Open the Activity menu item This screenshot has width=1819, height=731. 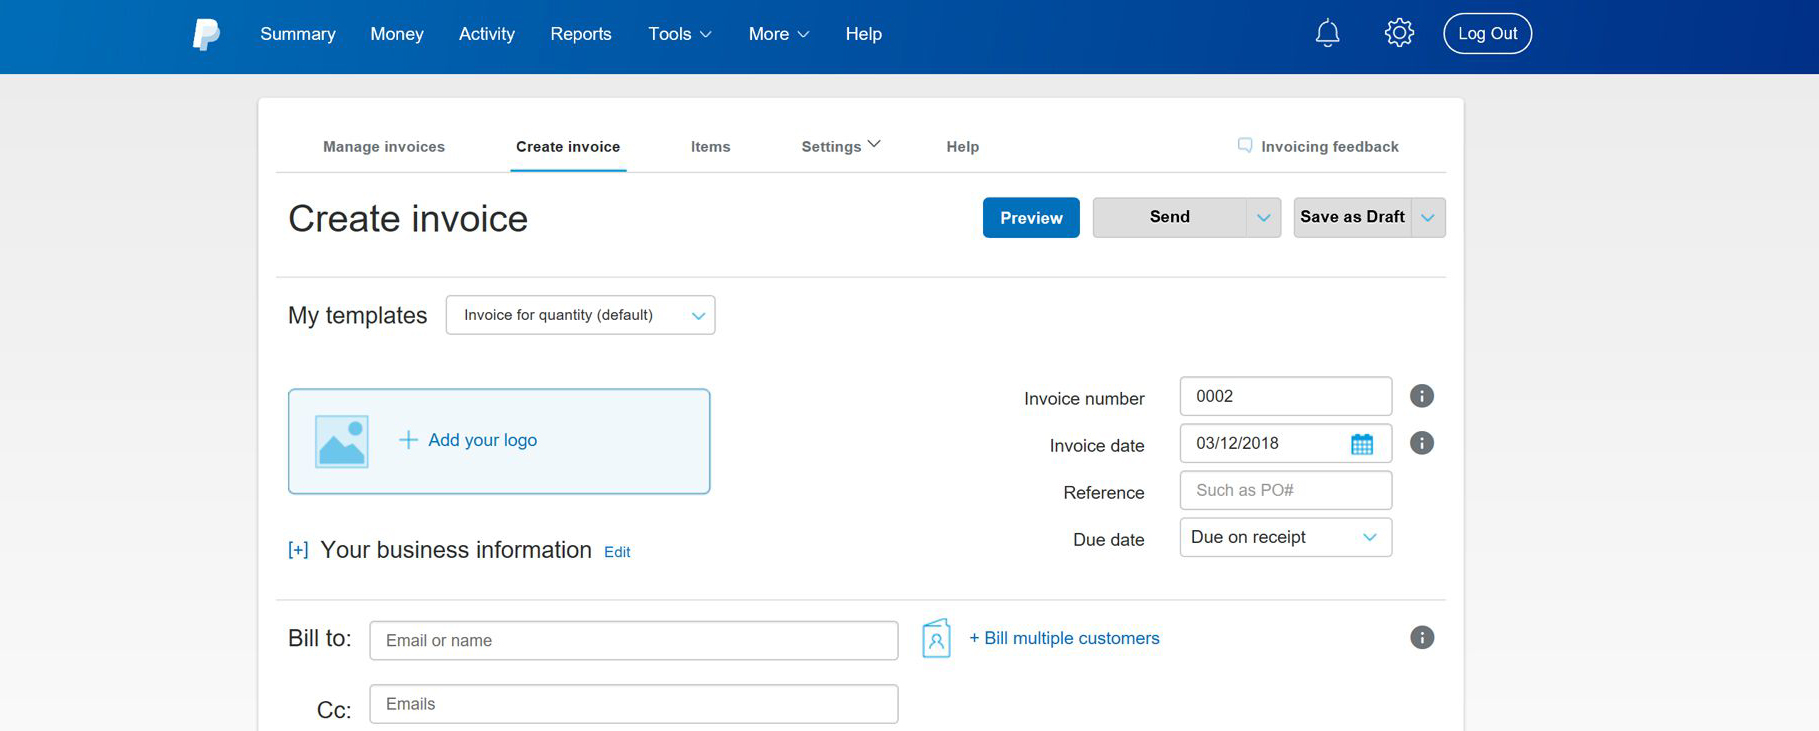point(486,34)
